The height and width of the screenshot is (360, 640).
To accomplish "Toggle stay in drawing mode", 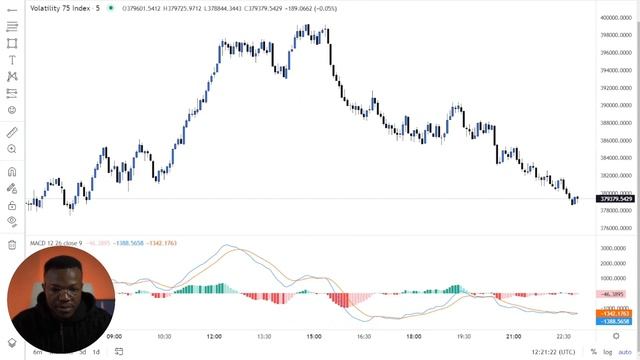I will tap(12, 188).
